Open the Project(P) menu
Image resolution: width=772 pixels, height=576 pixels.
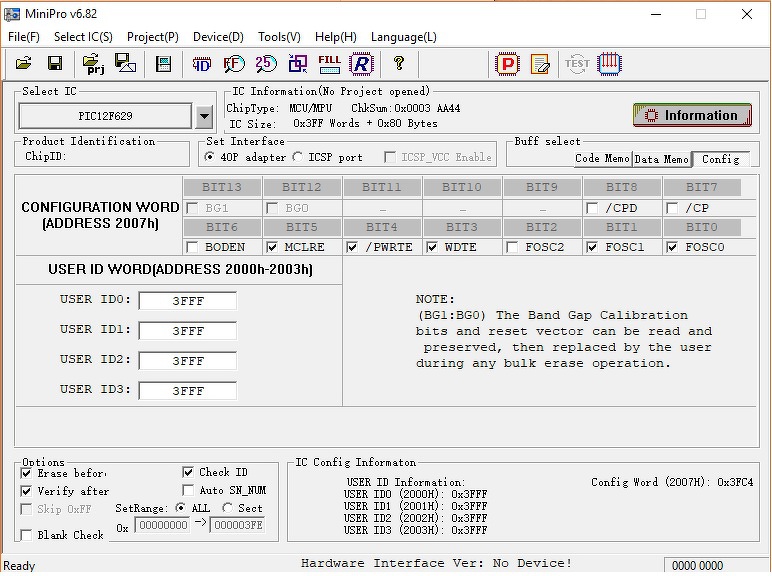(x=153, y=37)
